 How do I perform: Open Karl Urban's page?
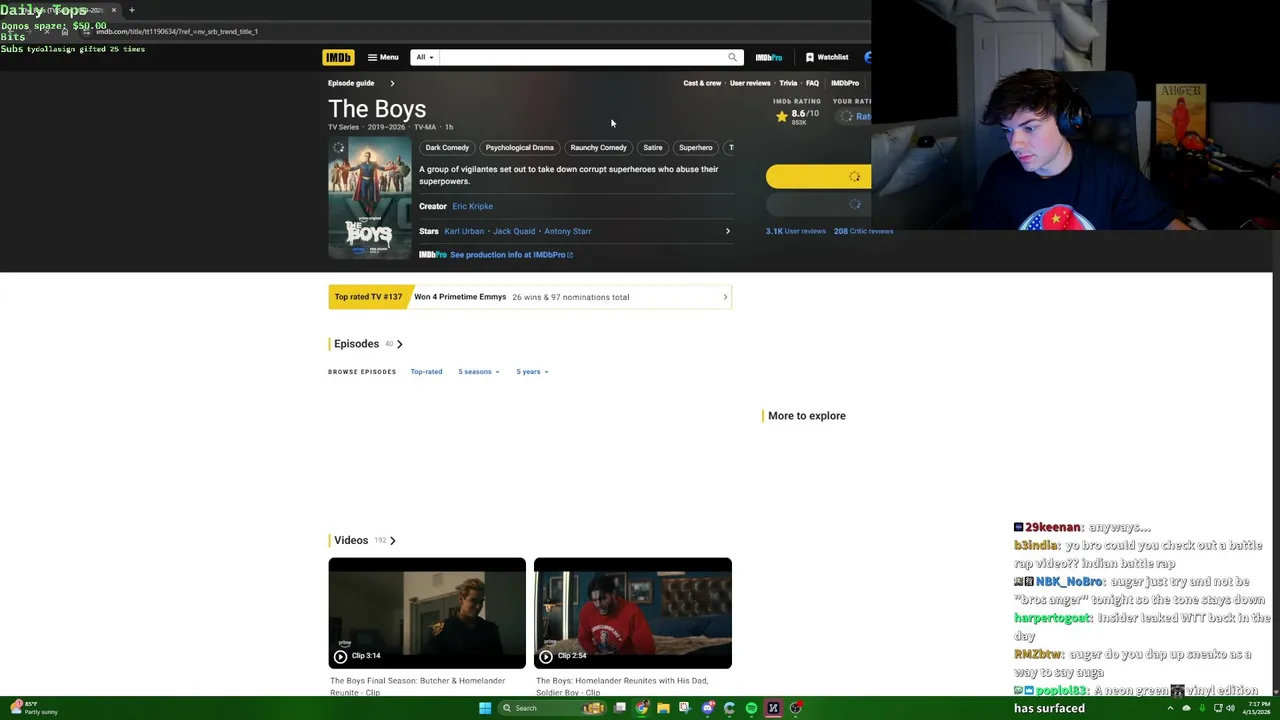(464, 231)
